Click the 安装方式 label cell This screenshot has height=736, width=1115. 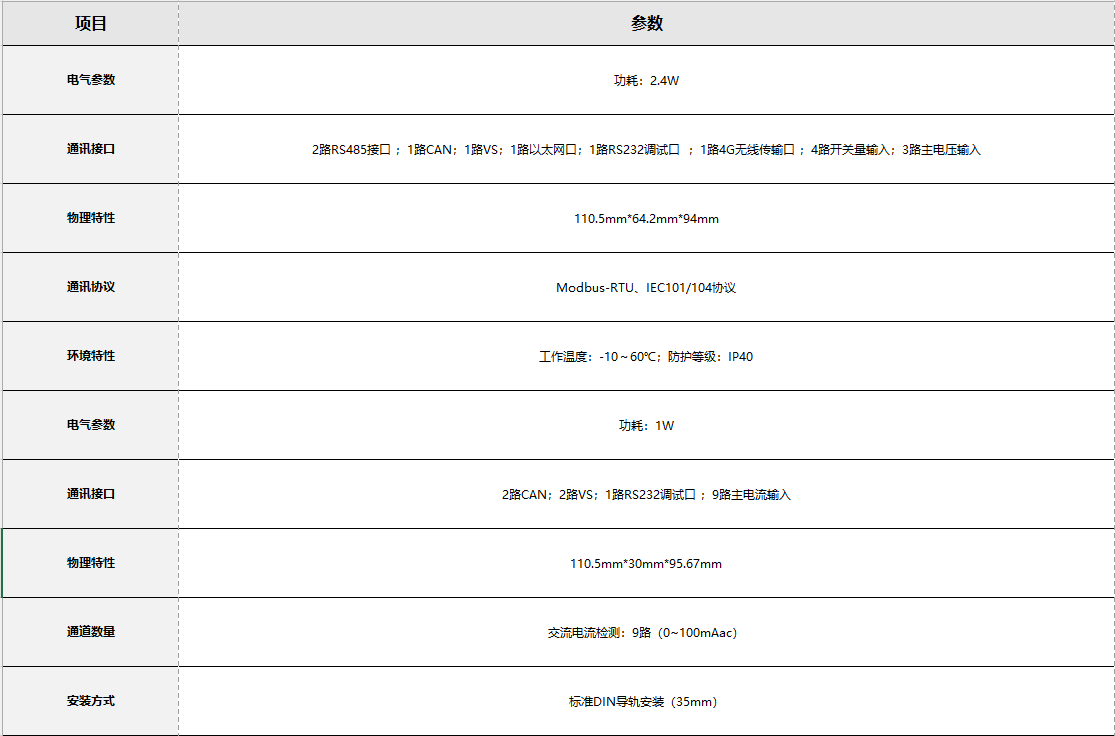click(x=91, y=701)
